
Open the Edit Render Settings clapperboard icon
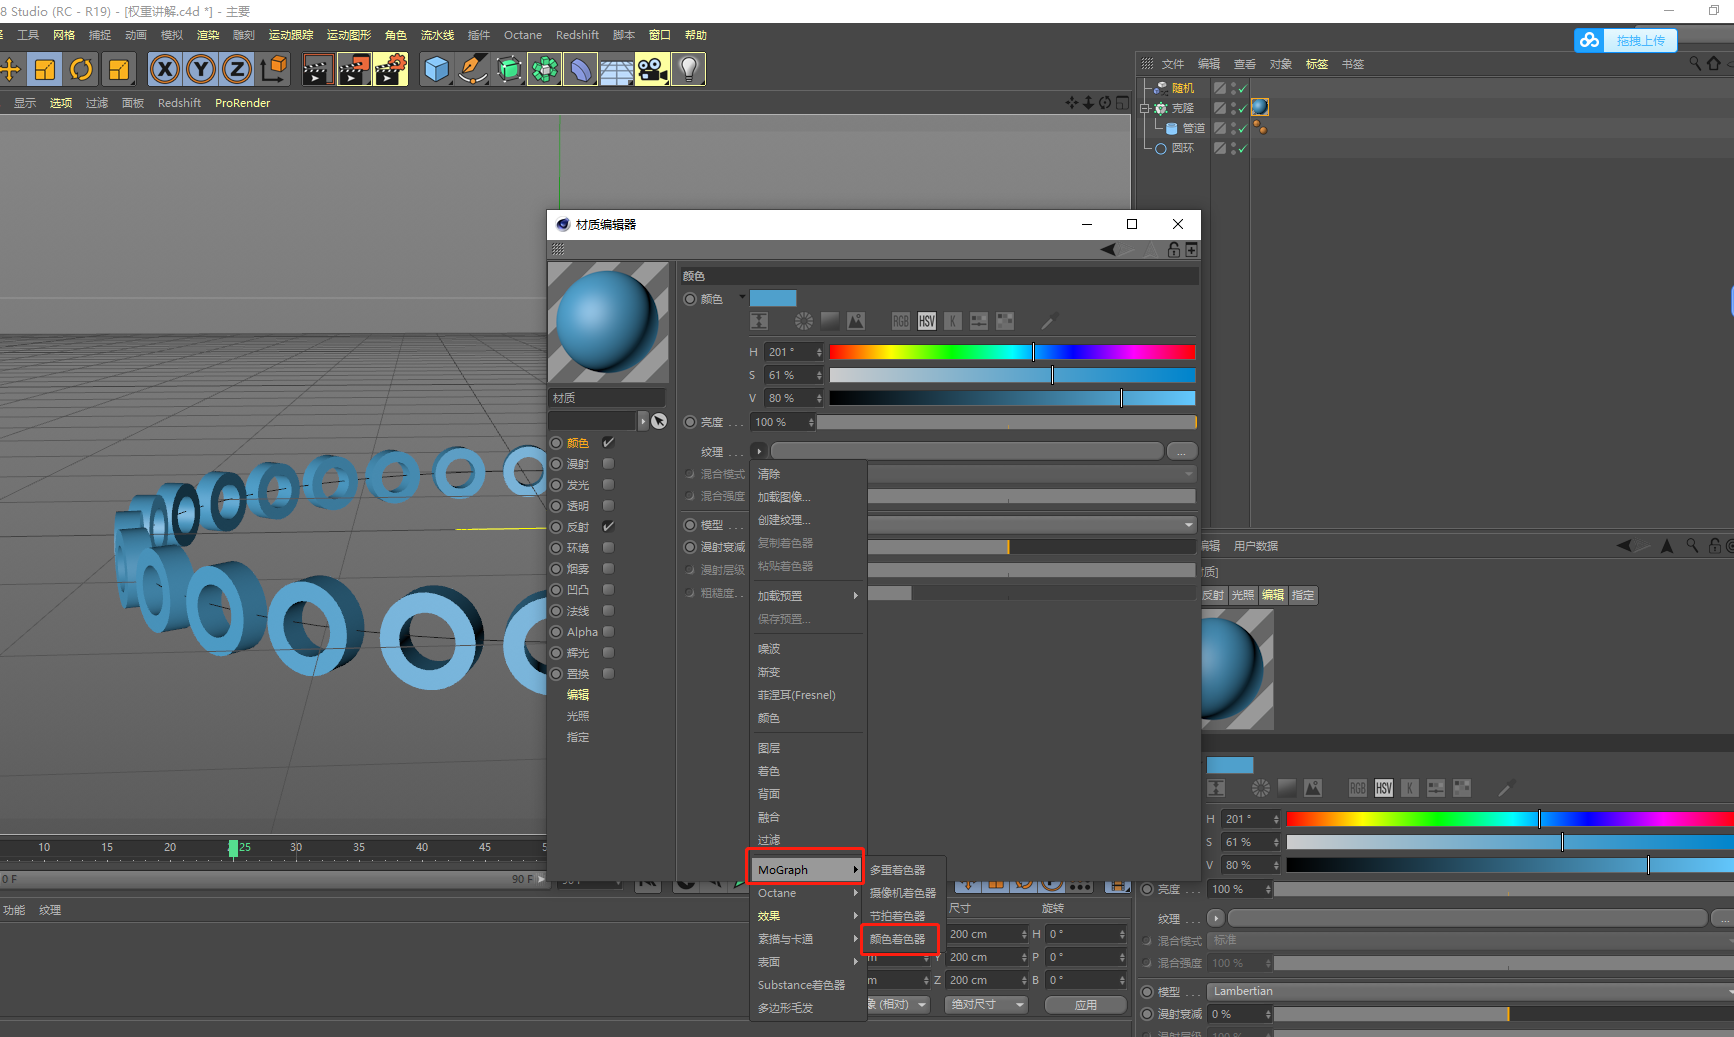[390, 69]
